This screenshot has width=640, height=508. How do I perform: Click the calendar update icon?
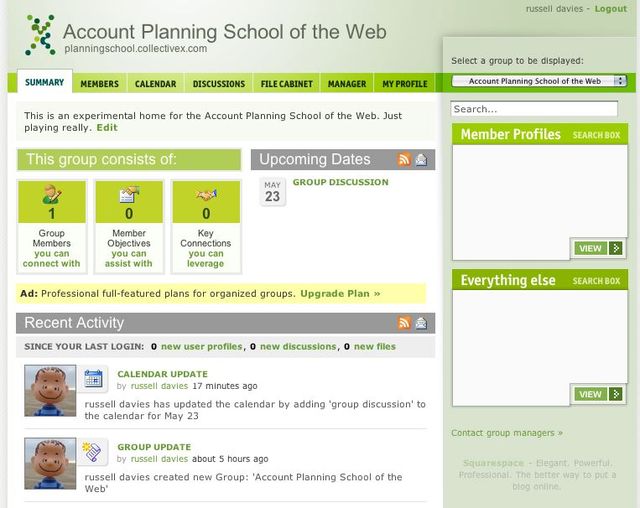(93, 379)
